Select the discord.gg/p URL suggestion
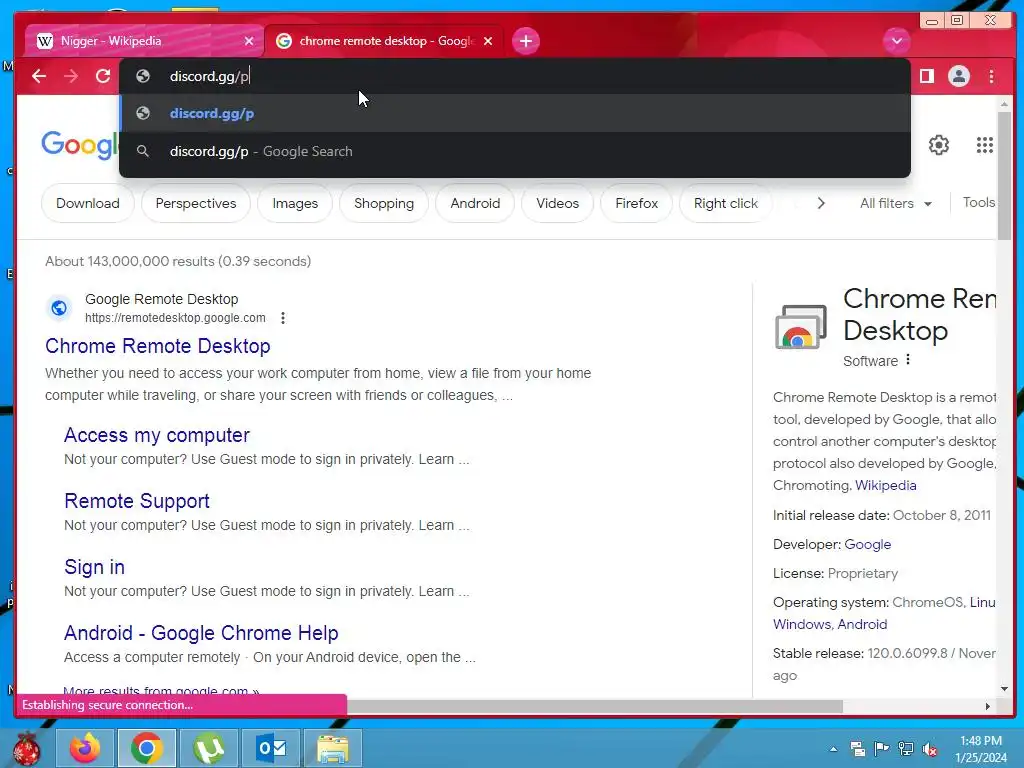This screenshot has width=1024, height=768. pos(515,113)
